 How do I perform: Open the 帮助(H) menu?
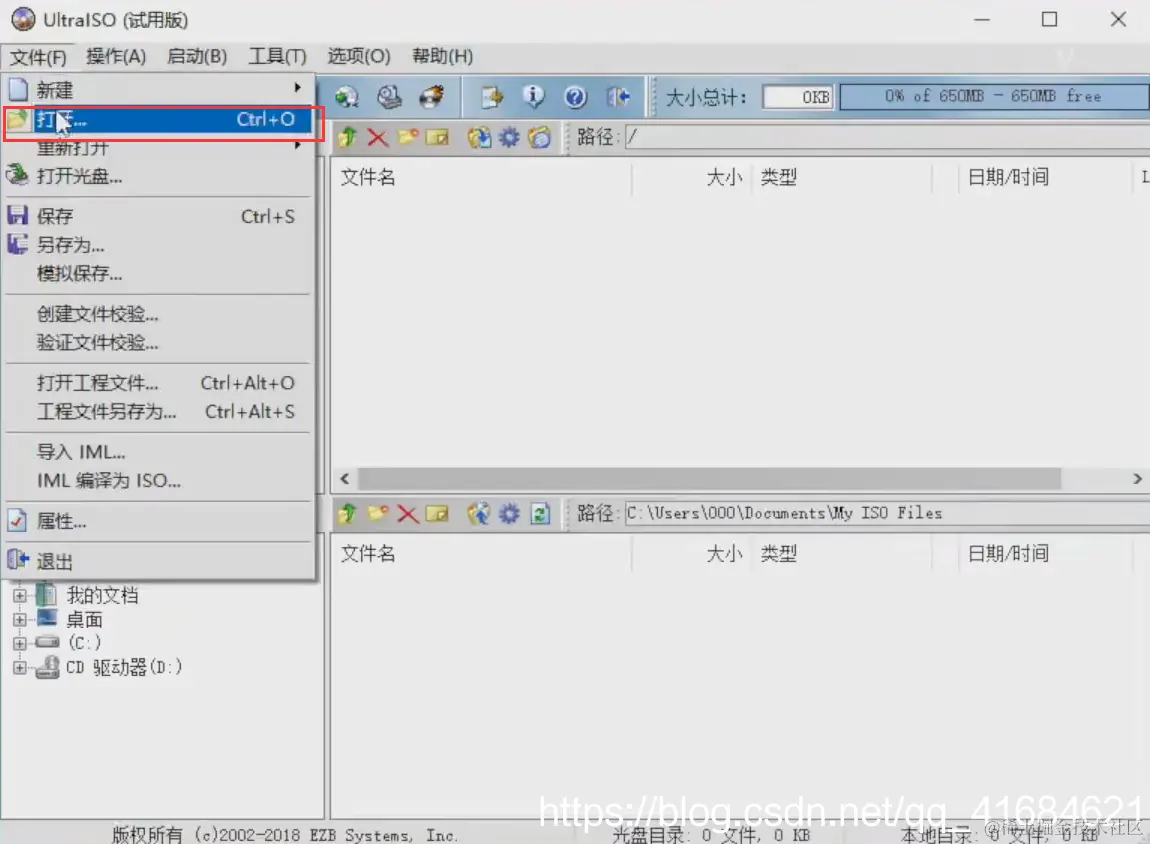pos(442,56)
